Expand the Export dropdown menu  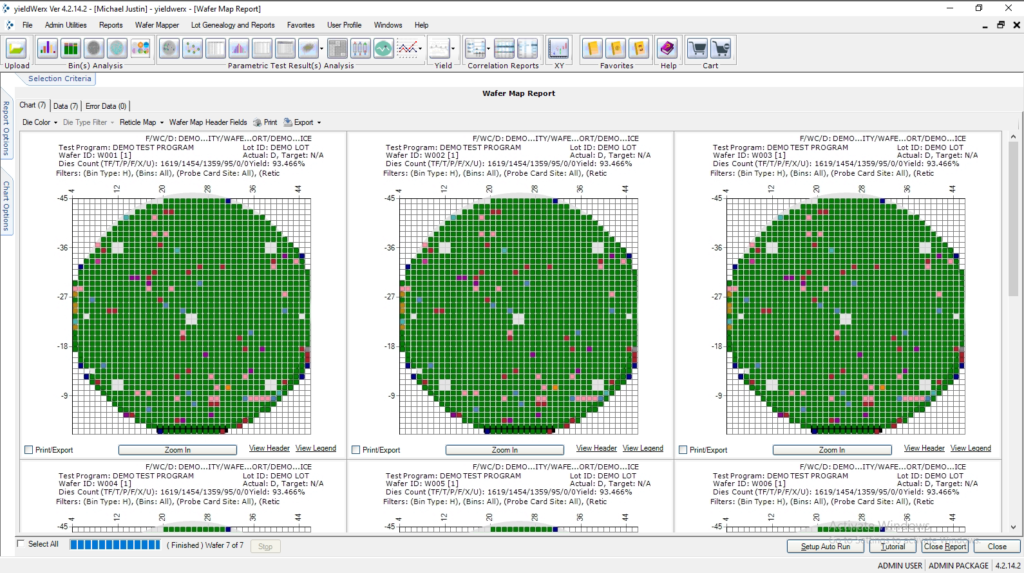[300, 122]
